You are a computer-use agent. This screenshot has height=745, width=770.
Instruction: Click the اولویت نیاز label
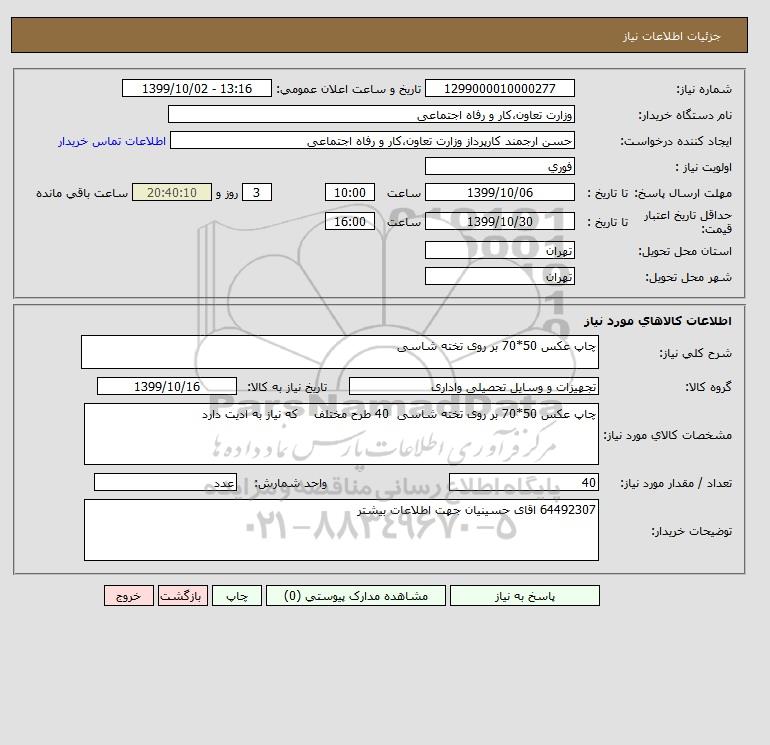coord(704,167)
